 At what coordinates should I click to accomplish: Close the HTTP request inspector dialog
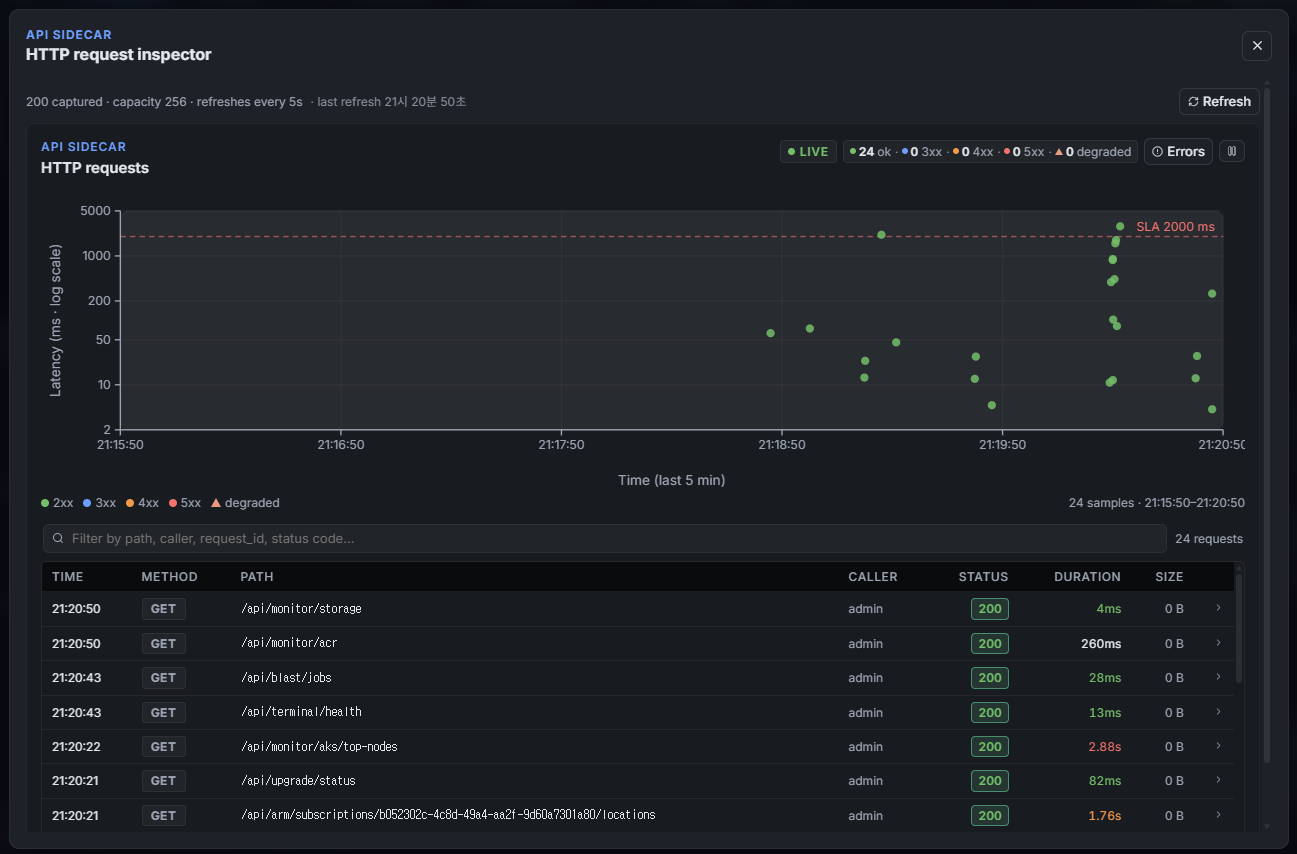pyautogui.click(x=1257, y=45)
